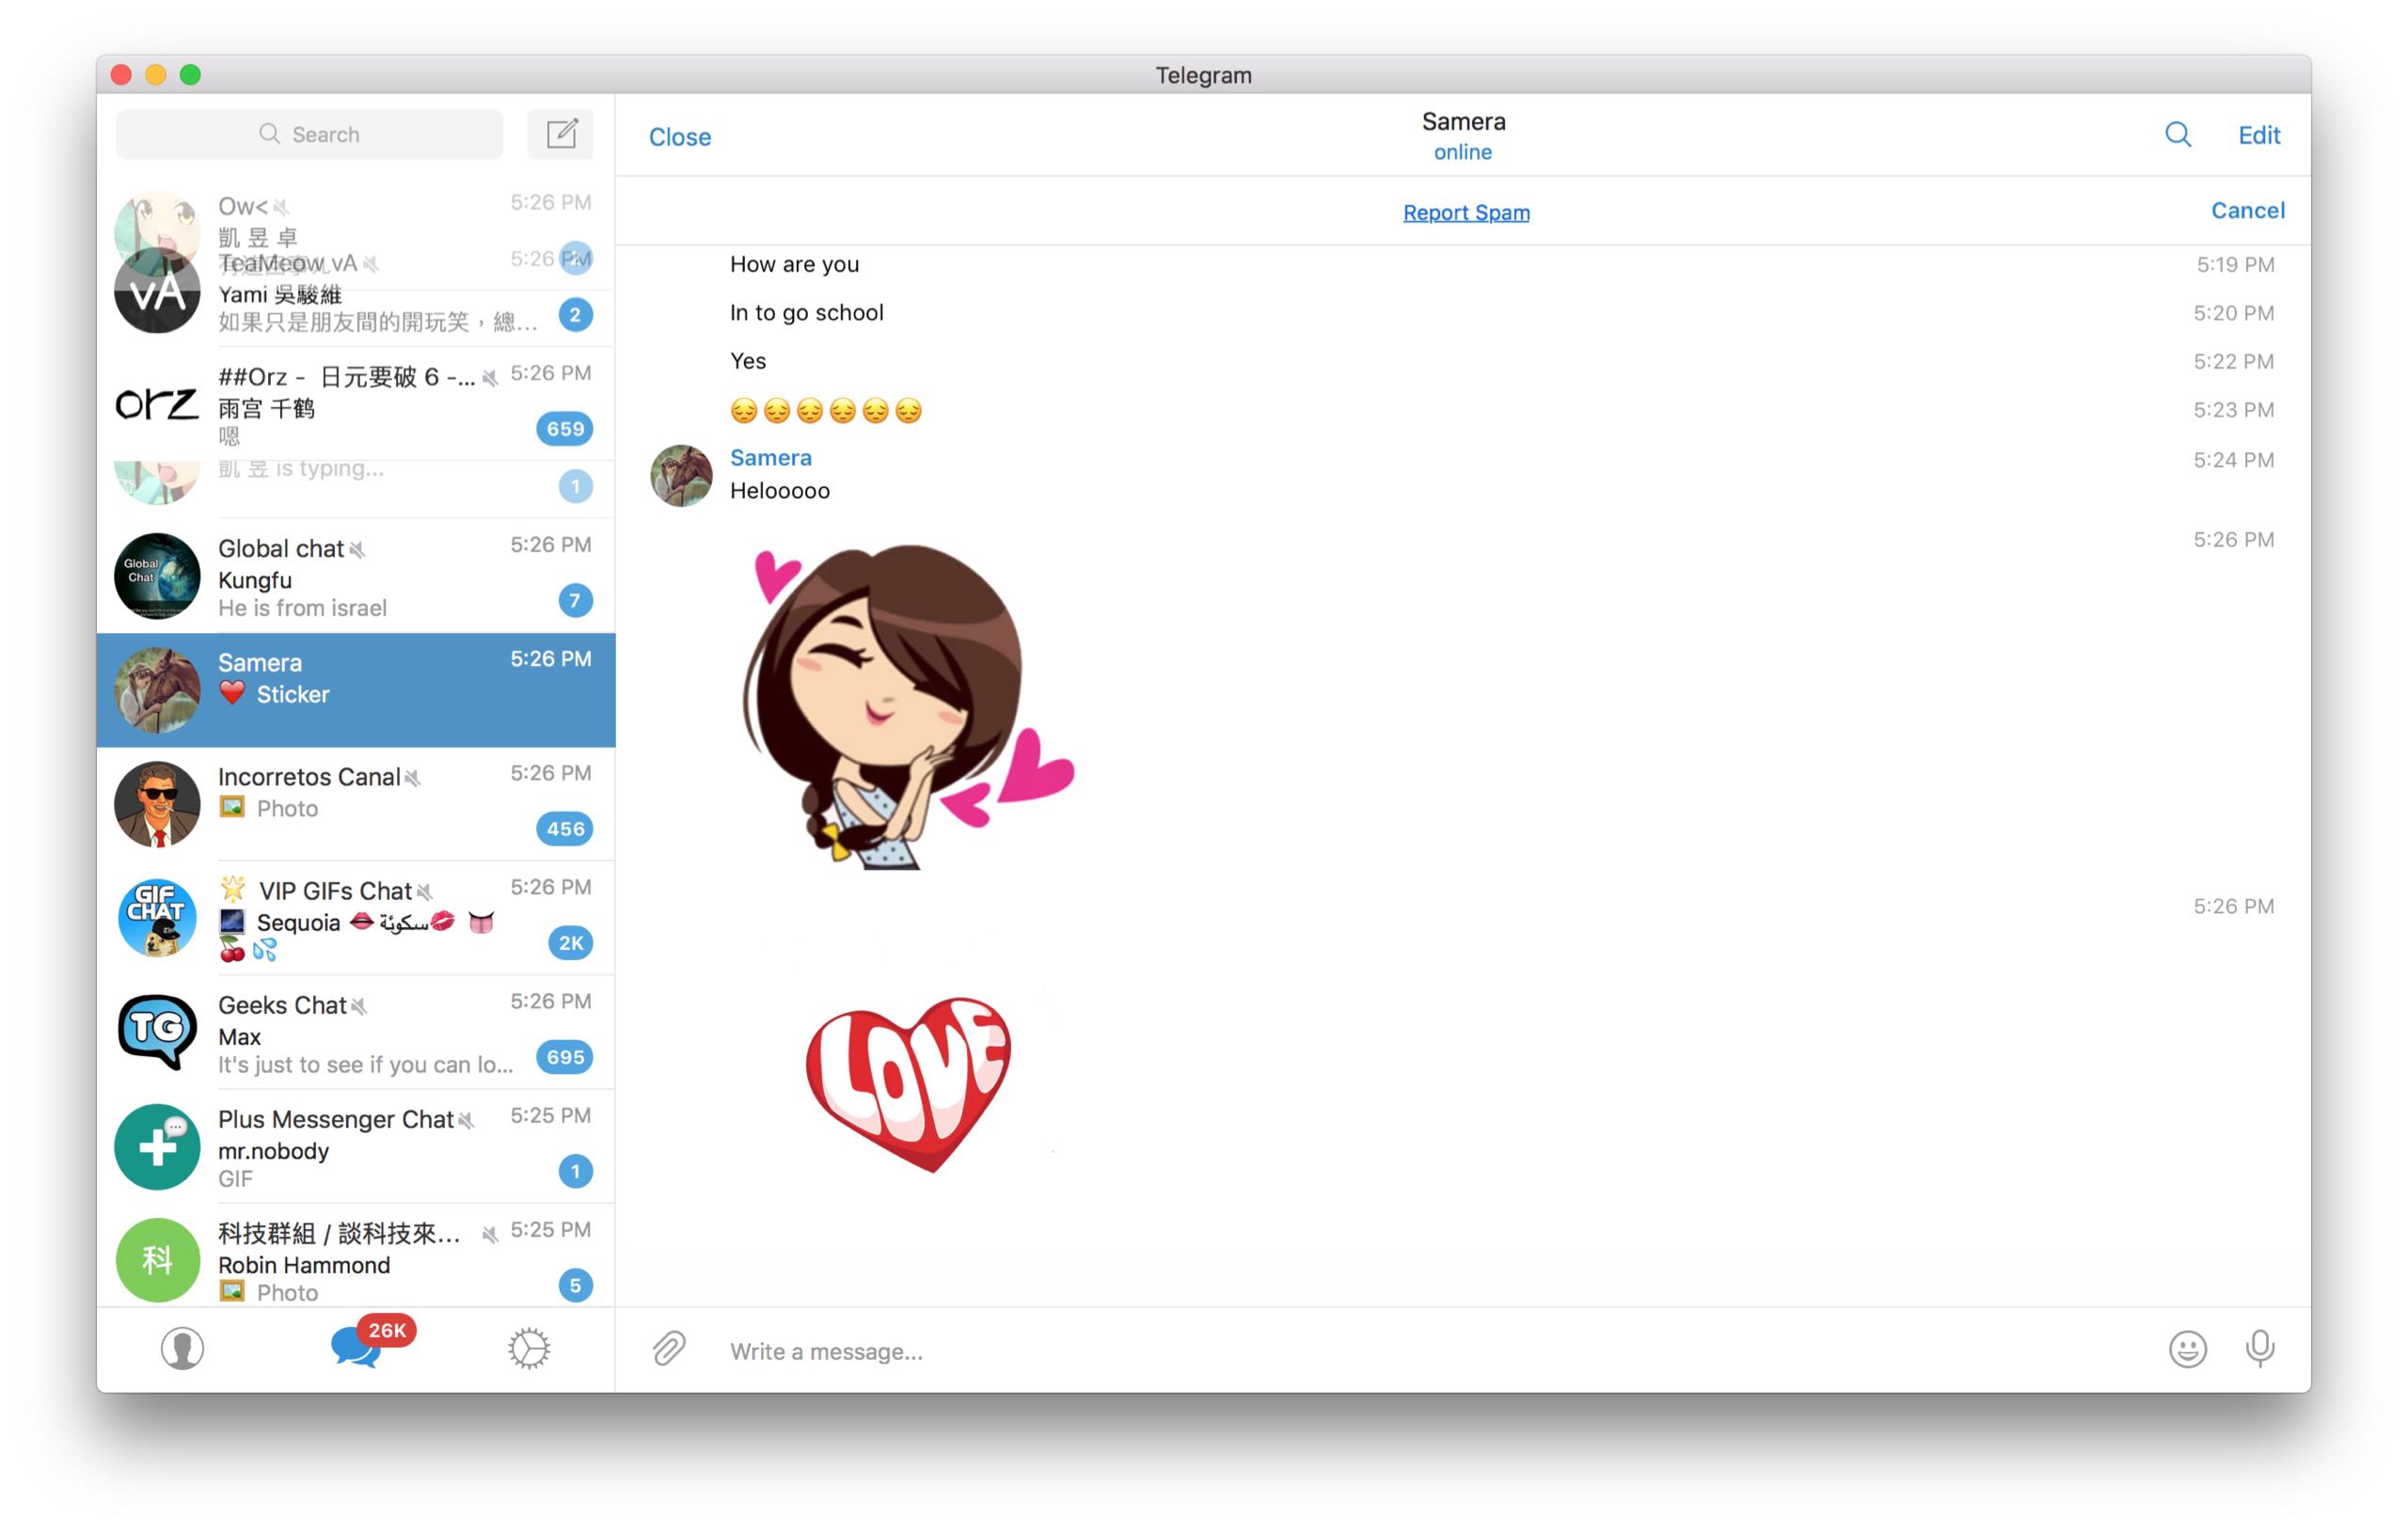Open the Geeks Chat conversation
2408x1531 pixels.
356,1032
